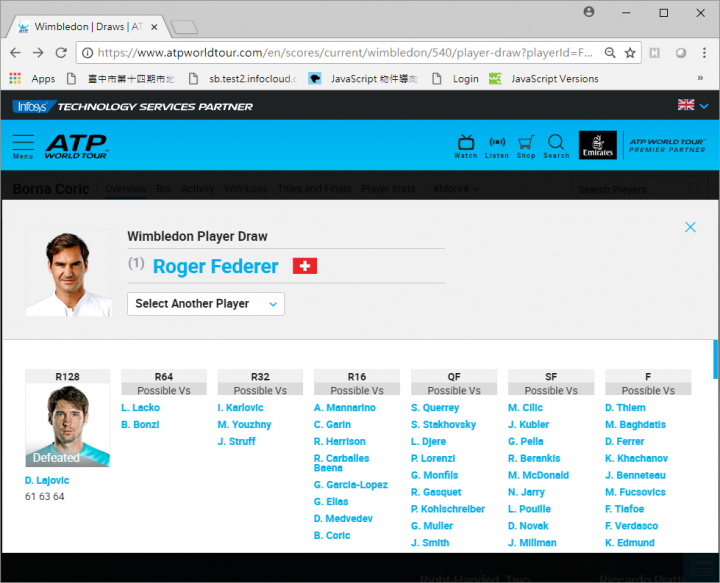
Task: Close the Wimbledon Player Draw overlay
Action: (690, 227)
